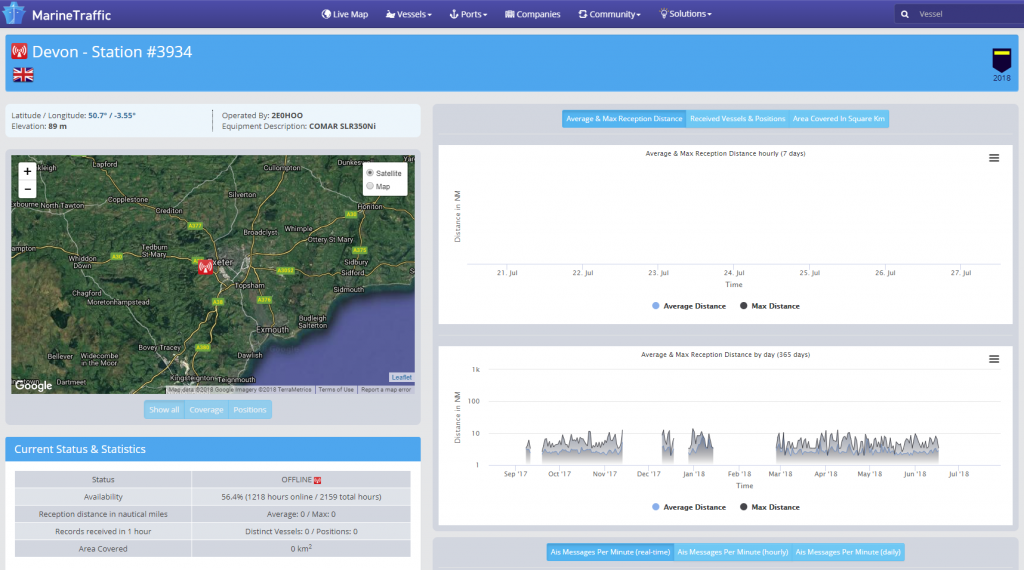The image size is (1024, 570).
Task: Click the Show all button
Action: 164,409
